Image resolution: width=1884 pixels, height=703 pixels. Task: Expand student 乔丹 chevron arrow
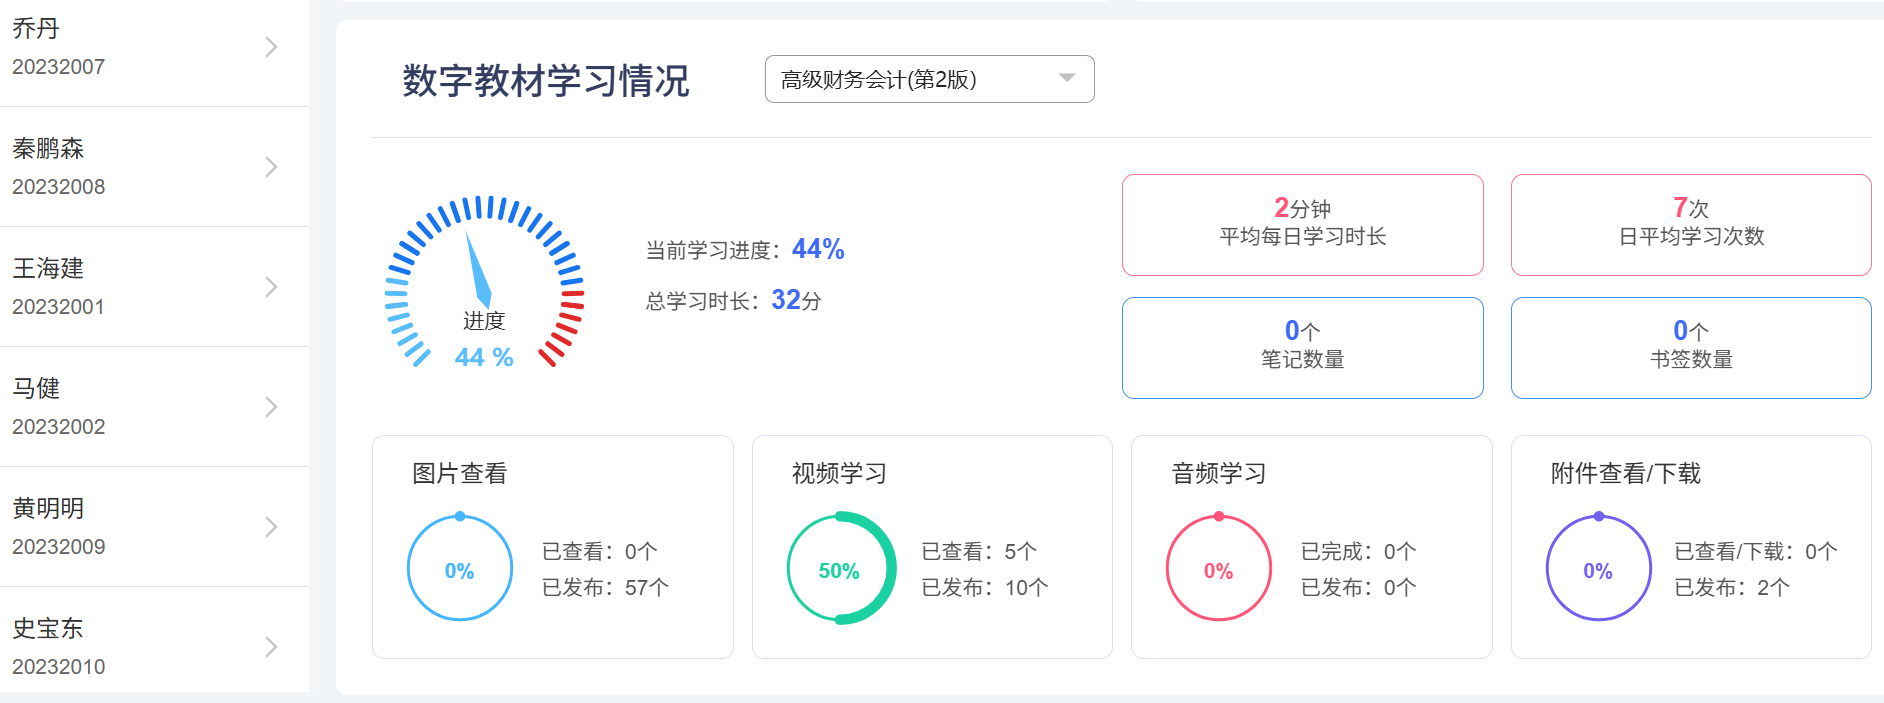point(271,47)
